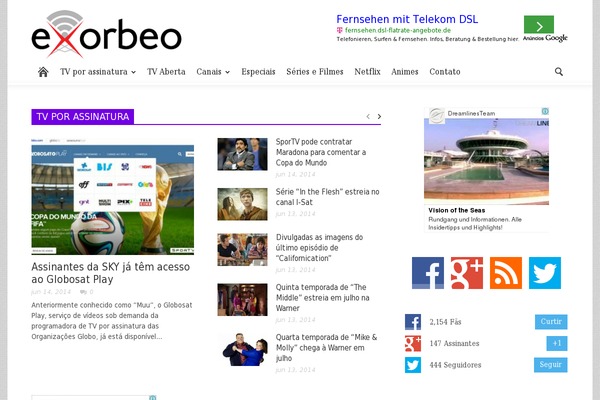Click fernsehen.dsl-flatrate-angebote.de URL
This screenshot has width=600, height=400.
[398, 30]
